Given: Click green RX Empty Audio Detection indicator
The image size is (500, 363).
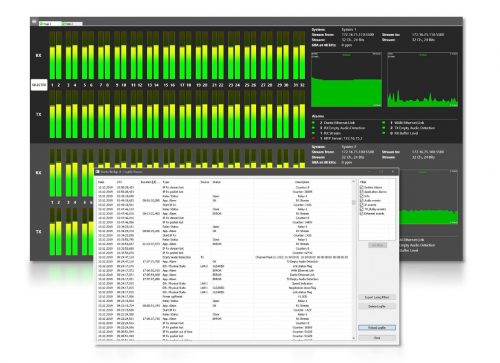Looking at the screenshot, I should 314,128.
